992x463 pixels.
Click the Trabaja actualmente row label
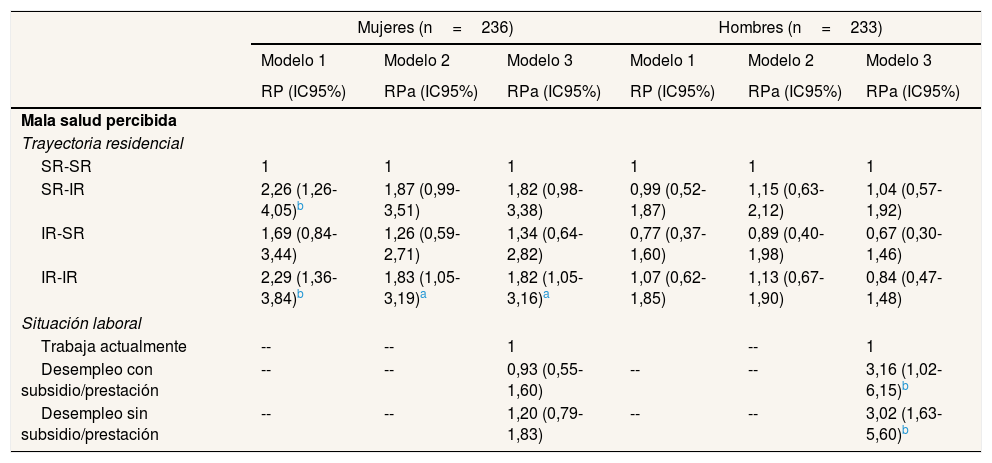coord(114,346)
